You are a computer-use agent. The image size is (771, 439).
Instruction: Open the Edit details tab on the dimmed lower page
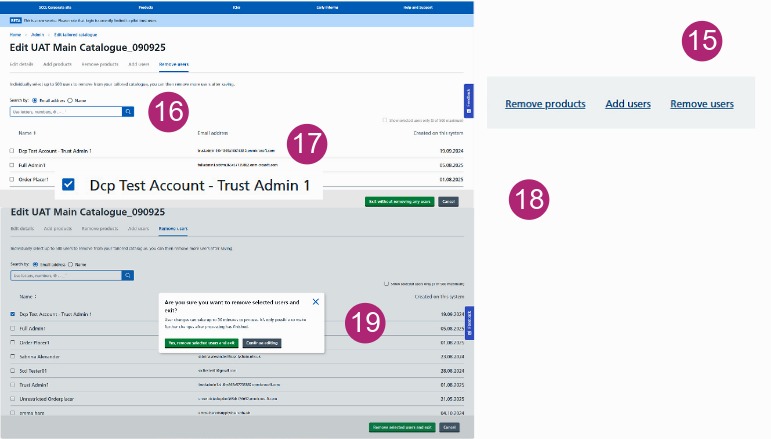point(22,229)
